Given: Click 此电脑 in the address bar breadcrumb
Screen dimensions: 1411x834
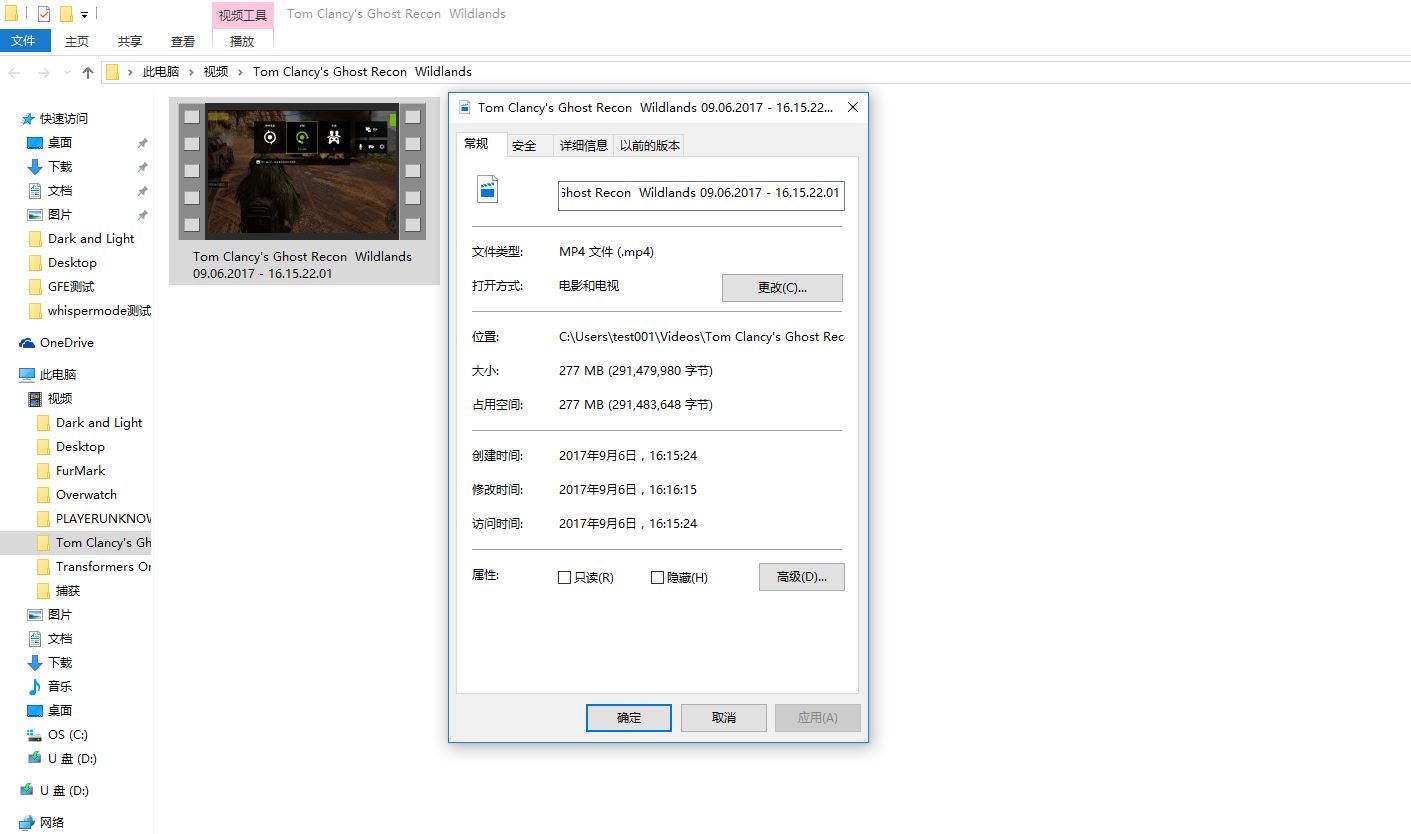Looking at the screenshot, I should point(161,72).
